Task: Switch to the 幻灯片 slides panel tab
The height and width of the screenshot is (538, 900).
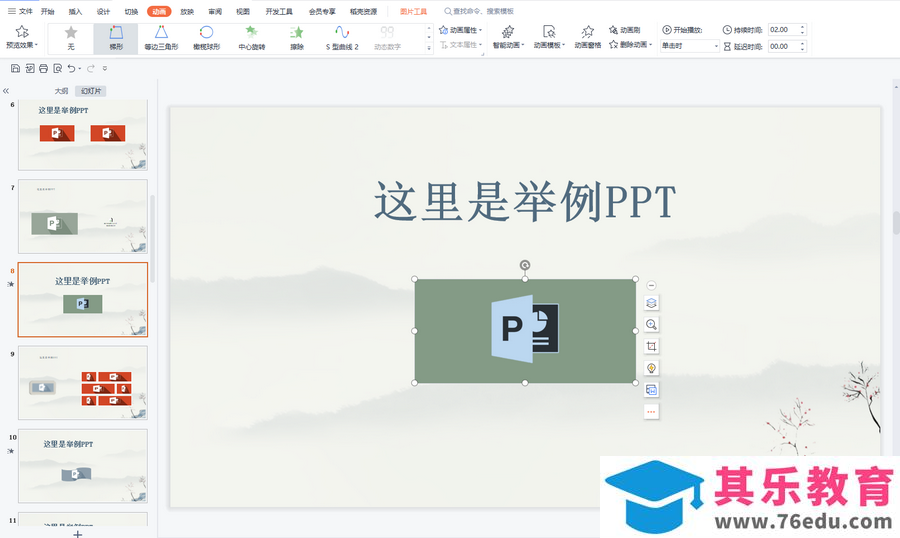Action: click(x=91, y=91)
